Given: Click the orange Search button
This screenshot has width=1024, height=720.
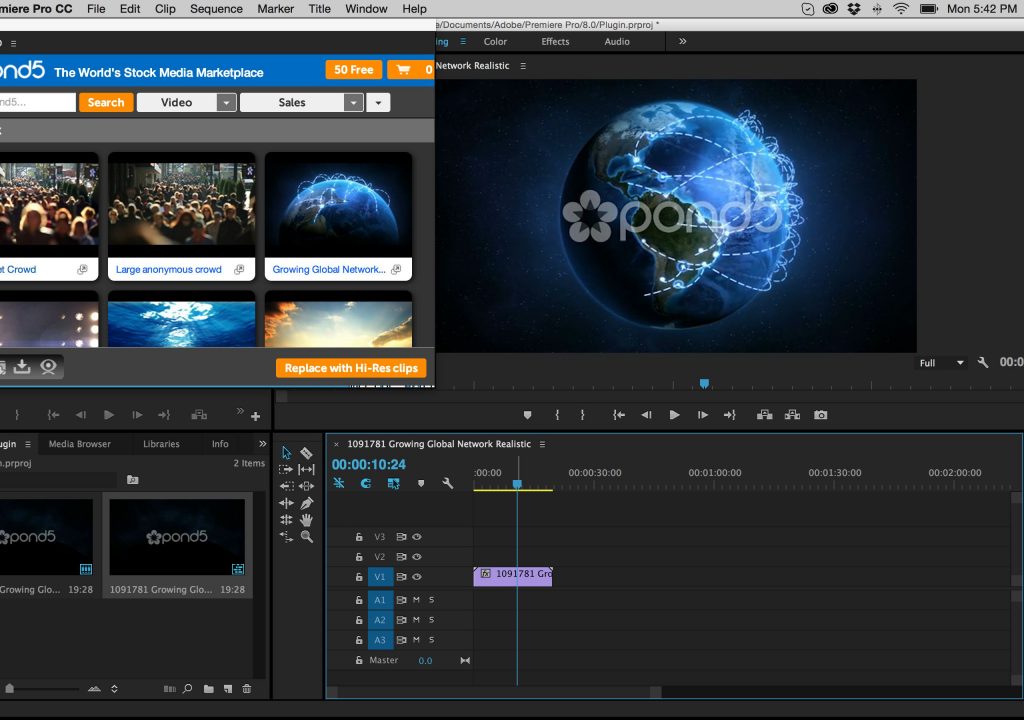Looking at the screenshot, I should pos(106,103).
